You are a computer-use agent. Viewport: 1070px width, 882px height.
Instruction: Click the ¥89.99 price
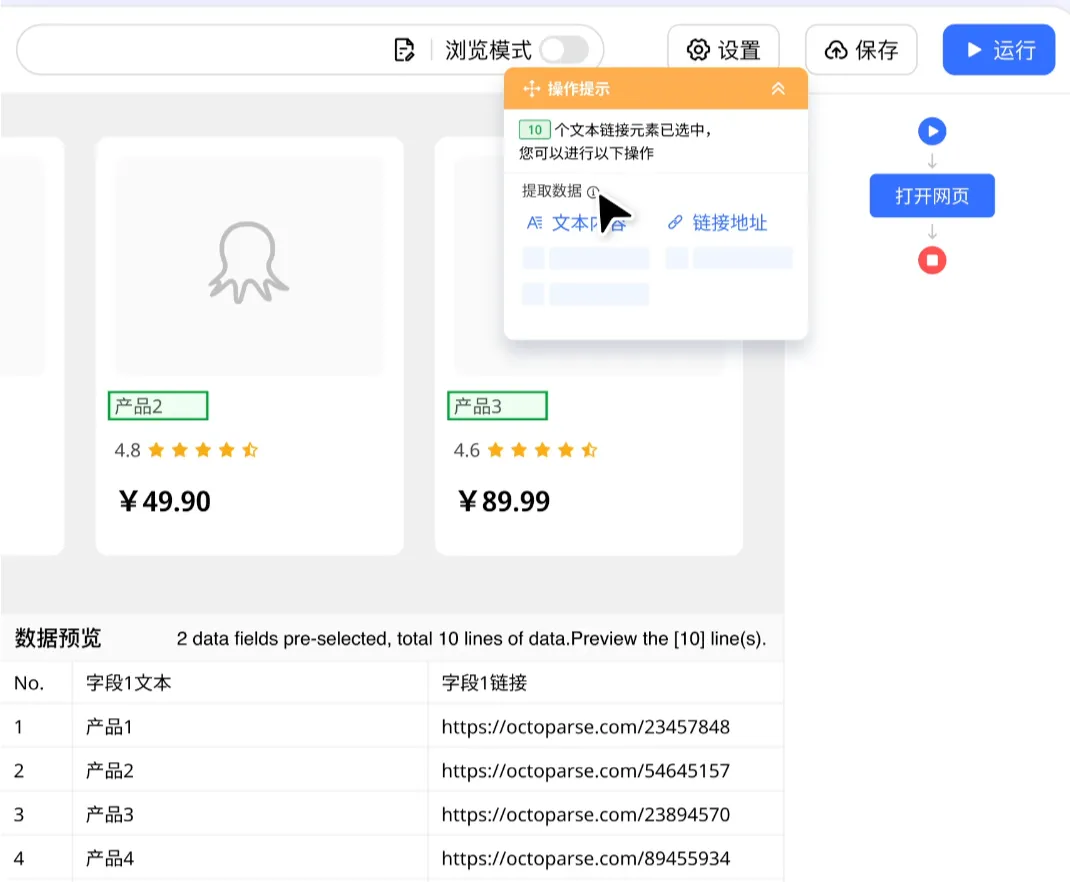click(x=504, y=501)
